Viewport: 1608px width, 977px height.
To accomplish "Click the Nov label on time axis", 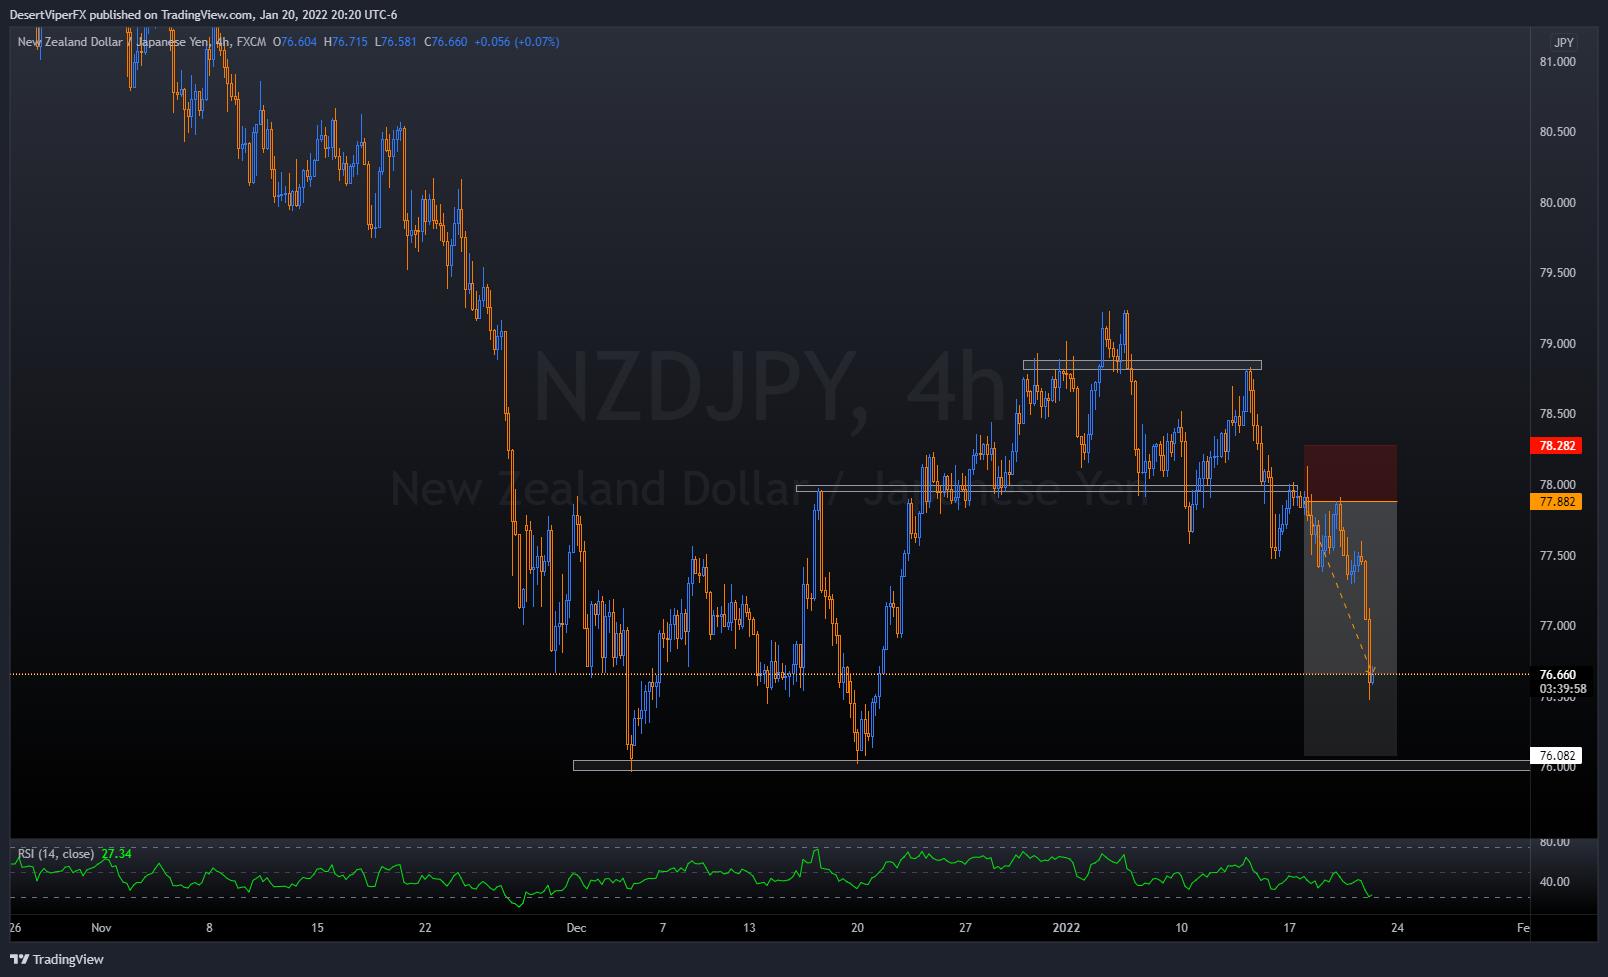I will (x=101, y=928).
